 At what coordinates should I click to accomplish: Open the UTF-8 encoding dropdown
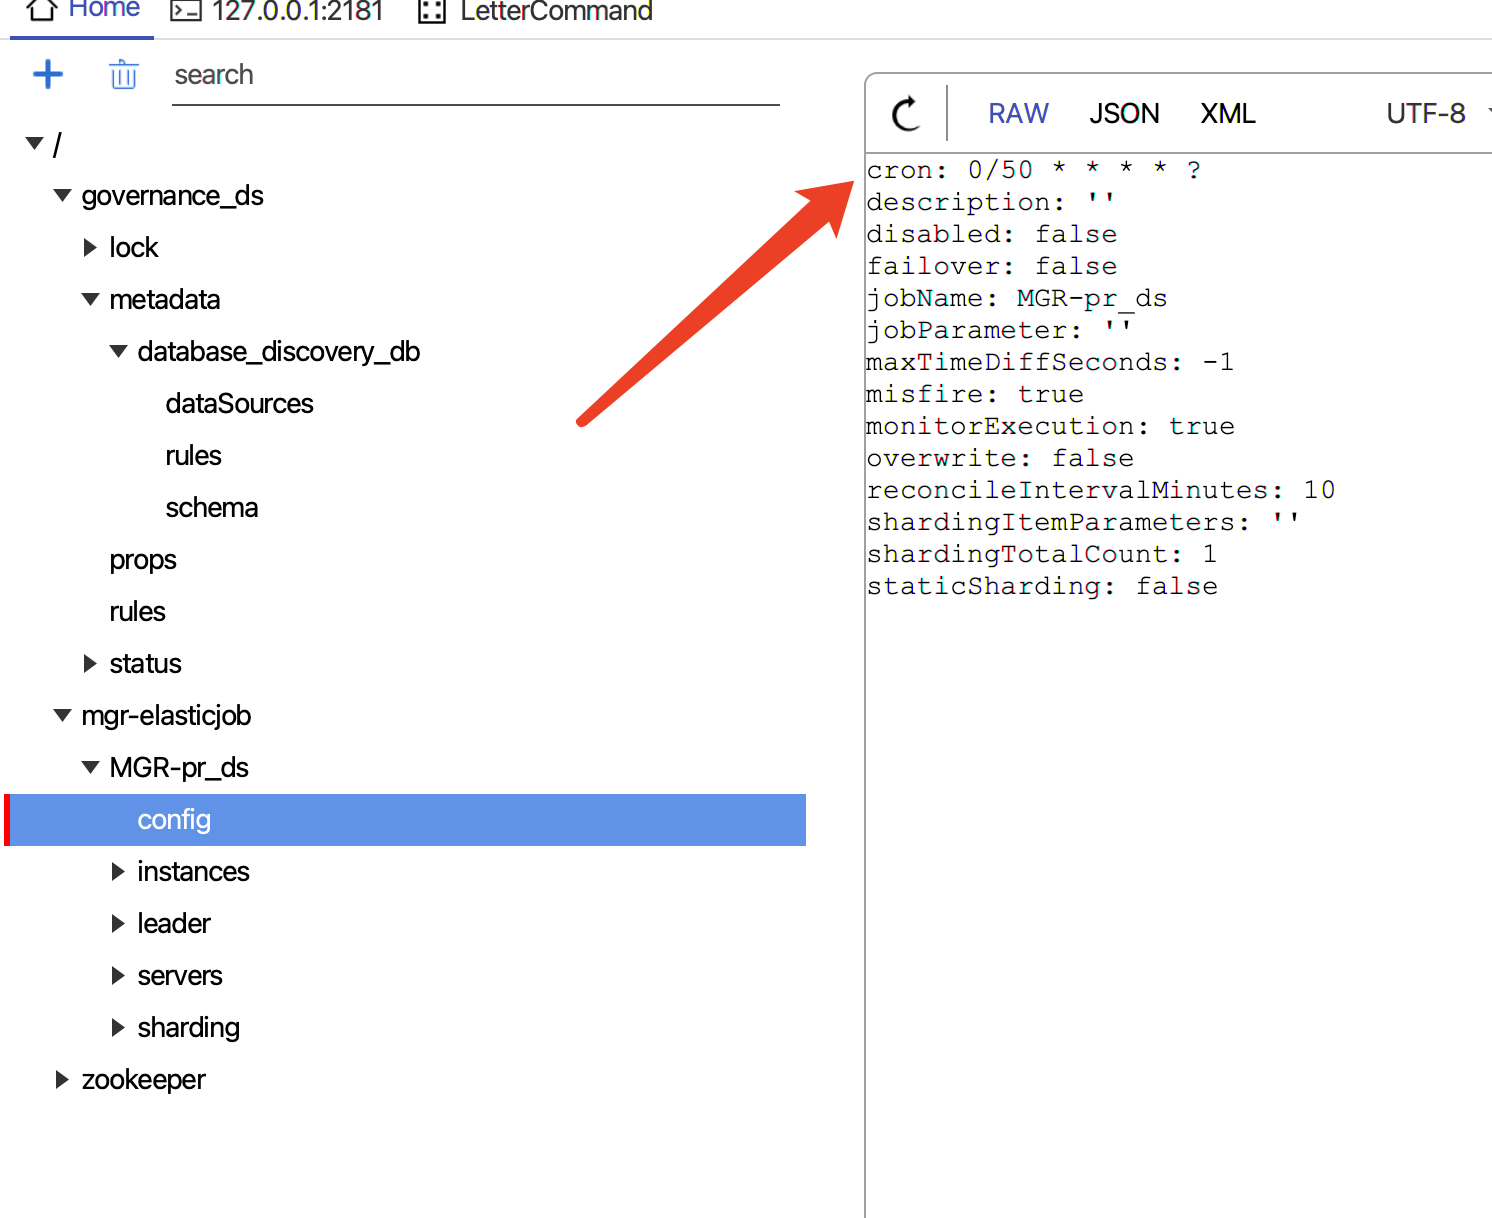[x=1436, y=113]
